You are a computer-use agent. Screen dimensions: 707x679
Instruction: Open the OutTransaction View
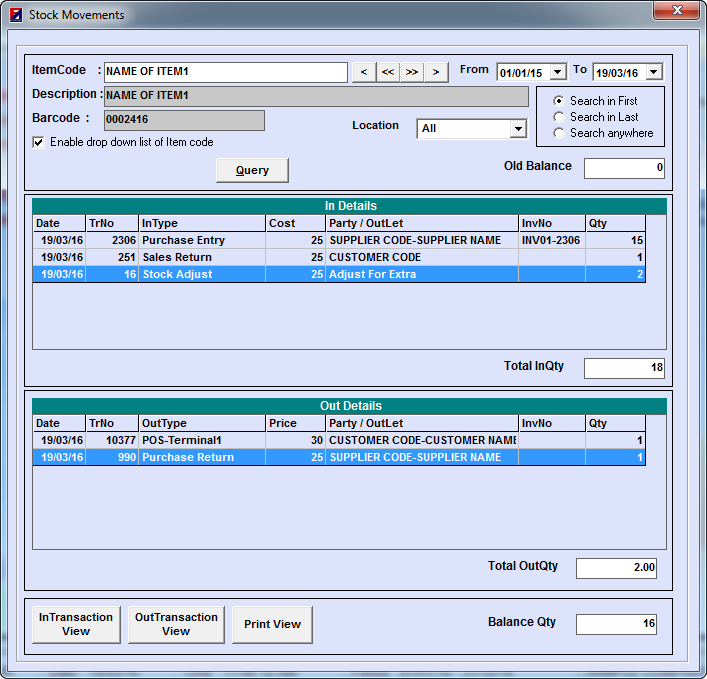[176, 625]
